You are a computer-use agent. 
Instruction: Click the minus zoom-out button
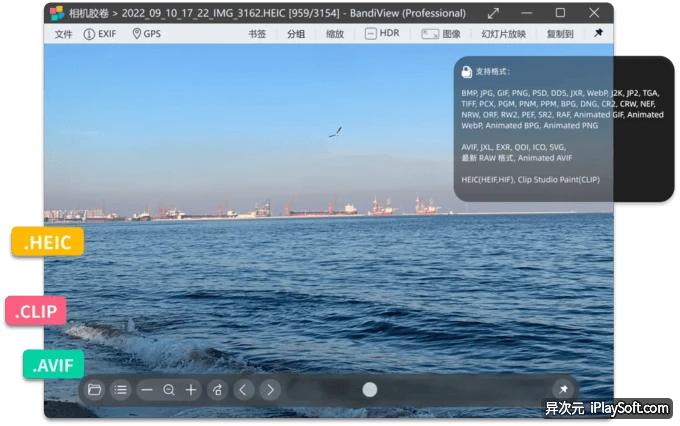click(x=147, y=390)
